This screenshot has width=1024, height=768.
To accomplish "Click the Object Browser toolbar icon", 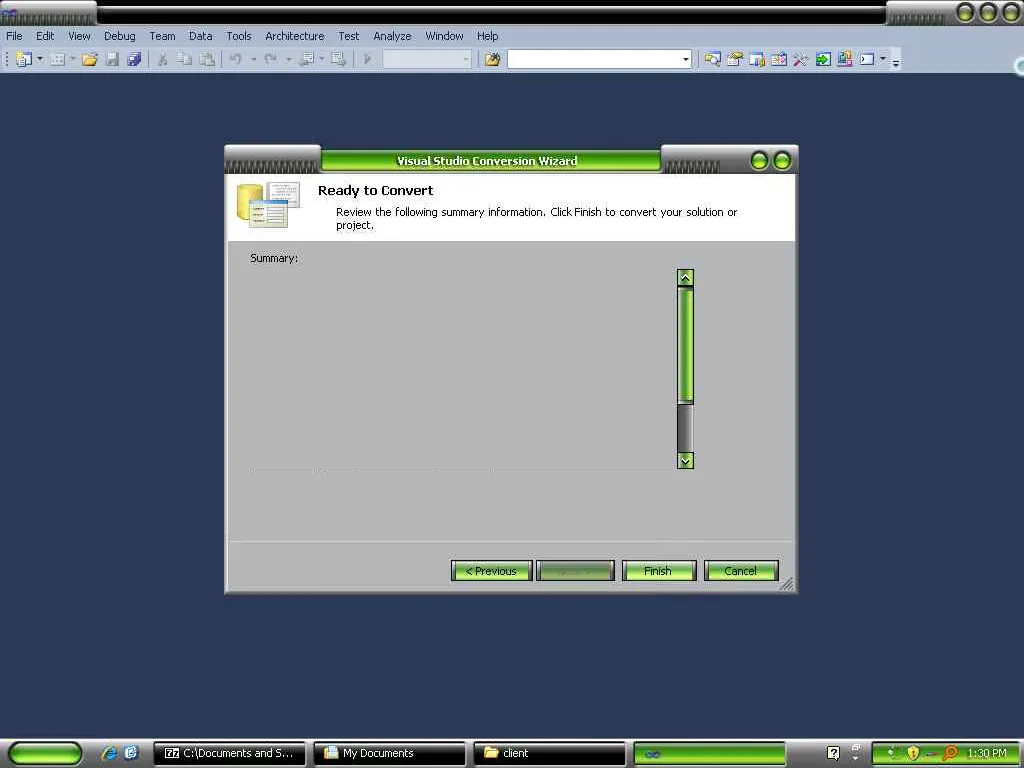I will (x=778, y=59).
